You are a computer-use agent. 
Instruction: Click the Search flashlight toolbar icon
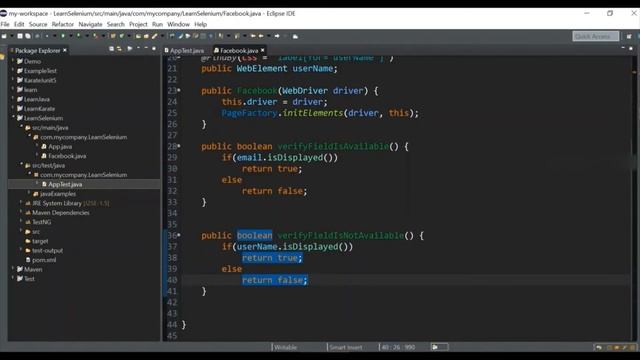point(155,36)
